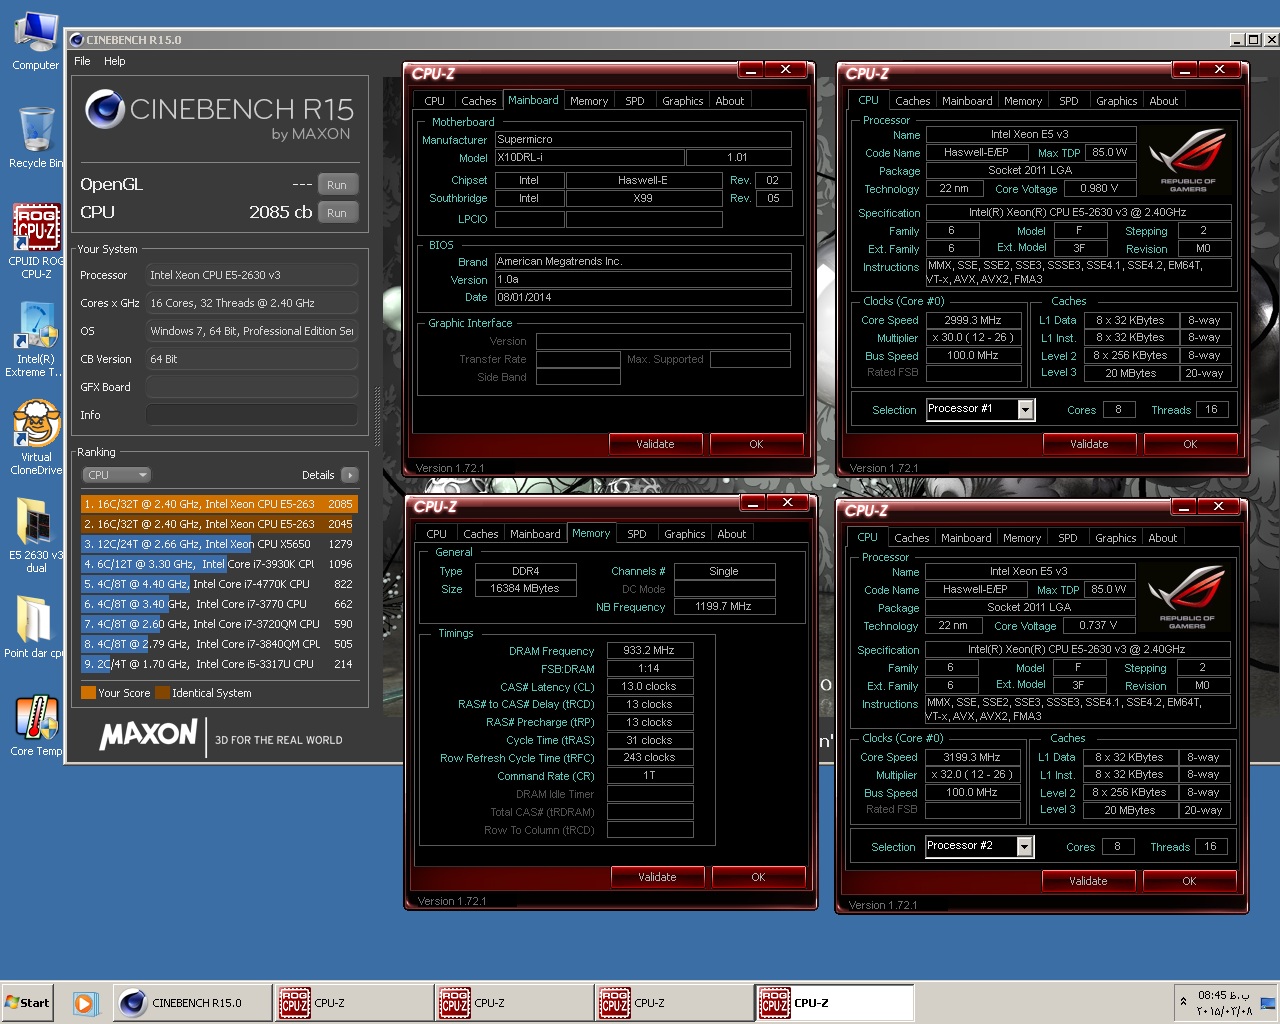Viewport: 1280px width, 1024px height.
Task: Open the E5 2630 v3 dual folder
Action: pos(36,535)
